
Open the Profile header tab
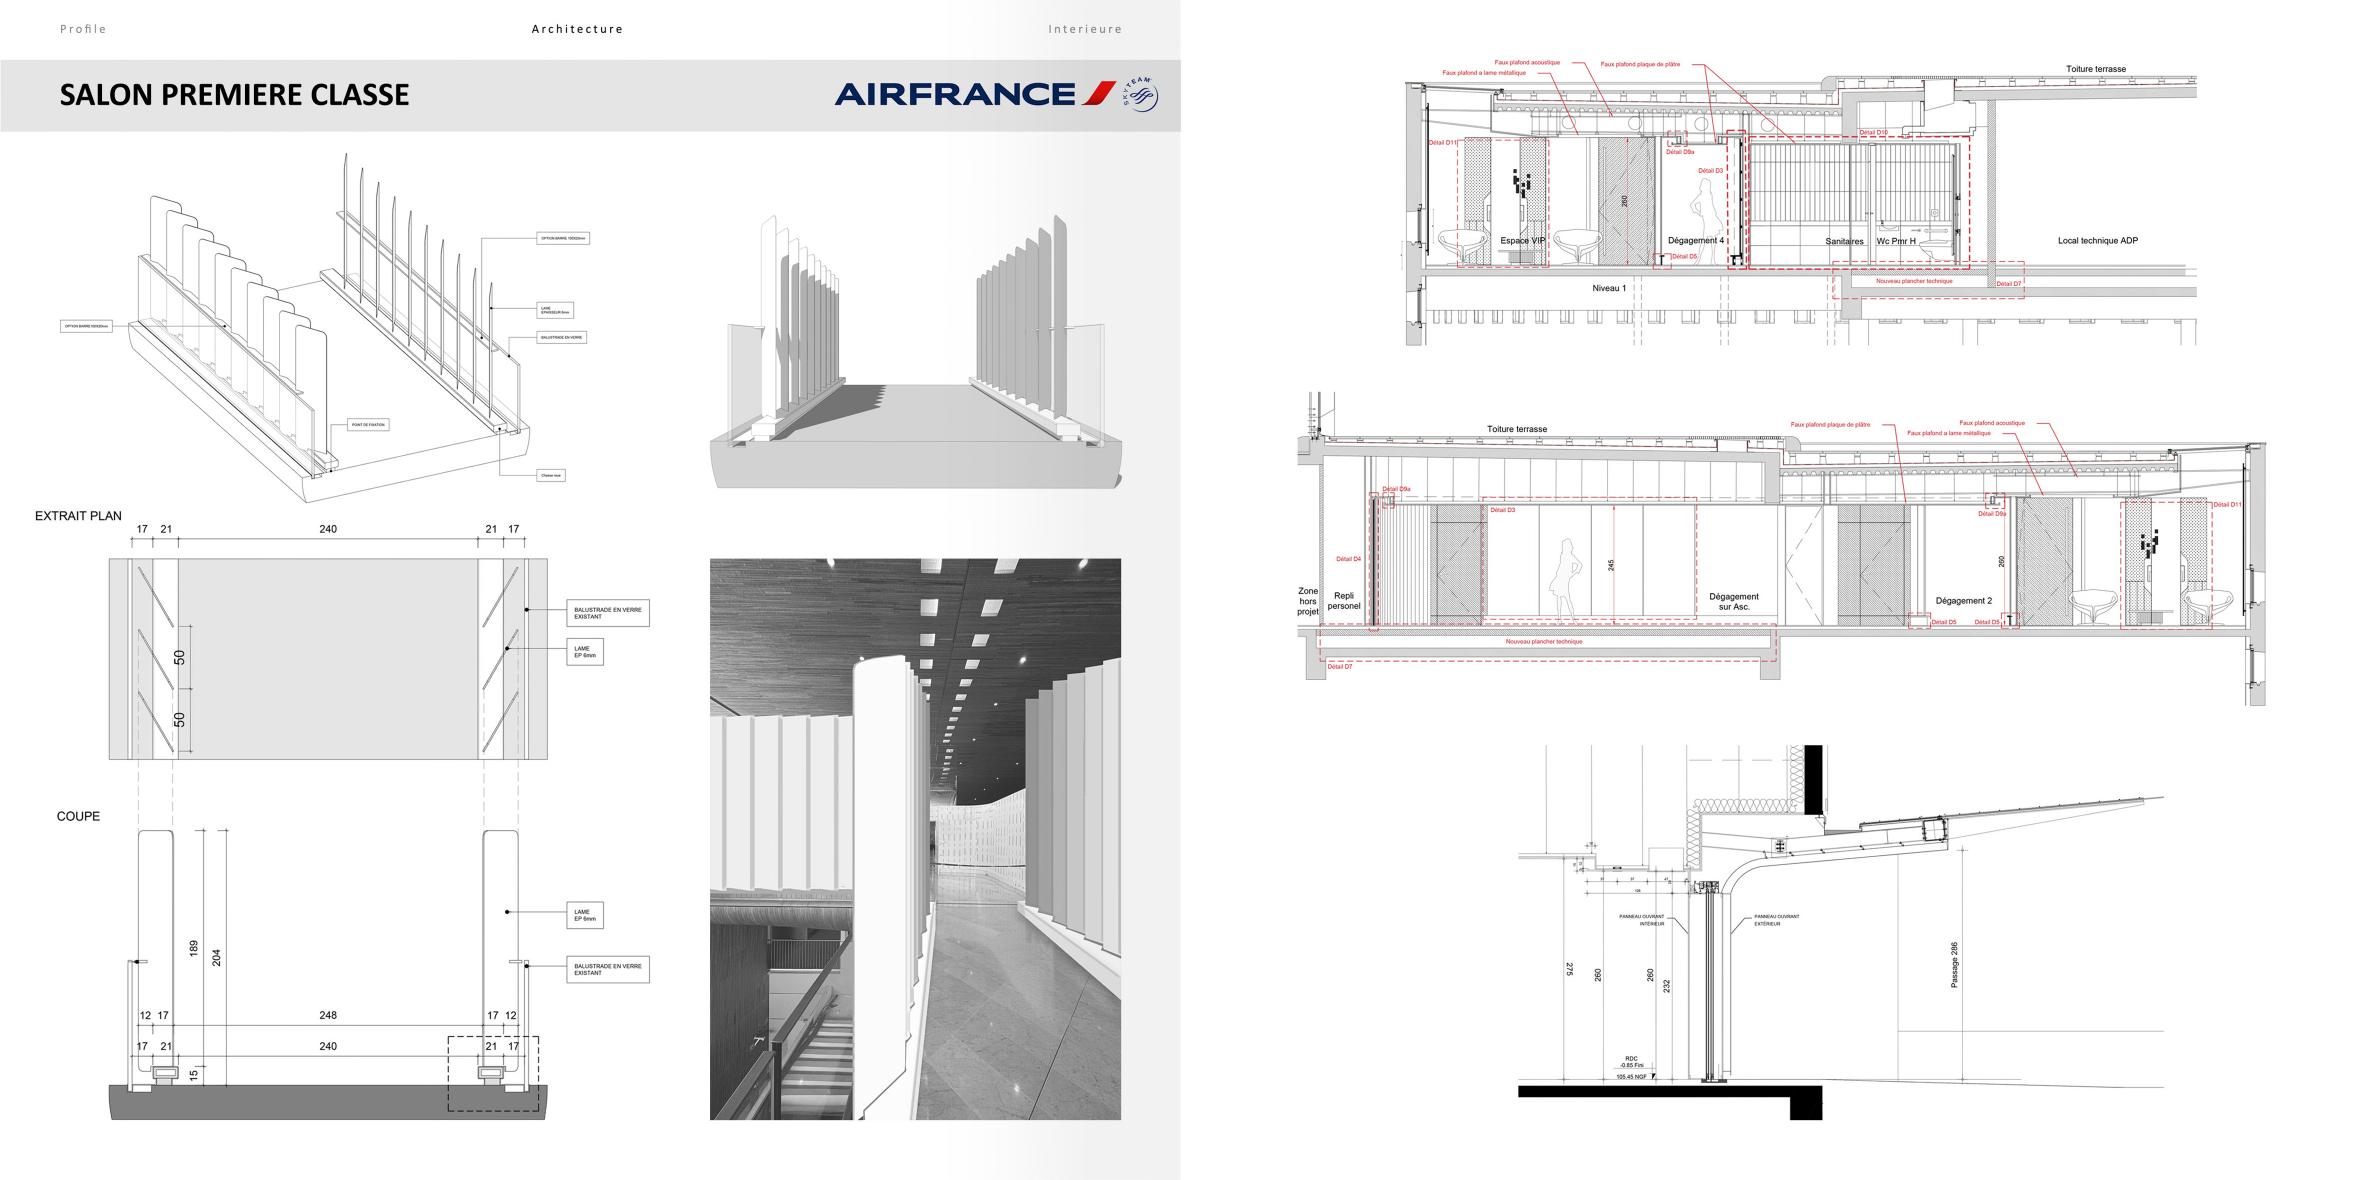pos(83,29)
